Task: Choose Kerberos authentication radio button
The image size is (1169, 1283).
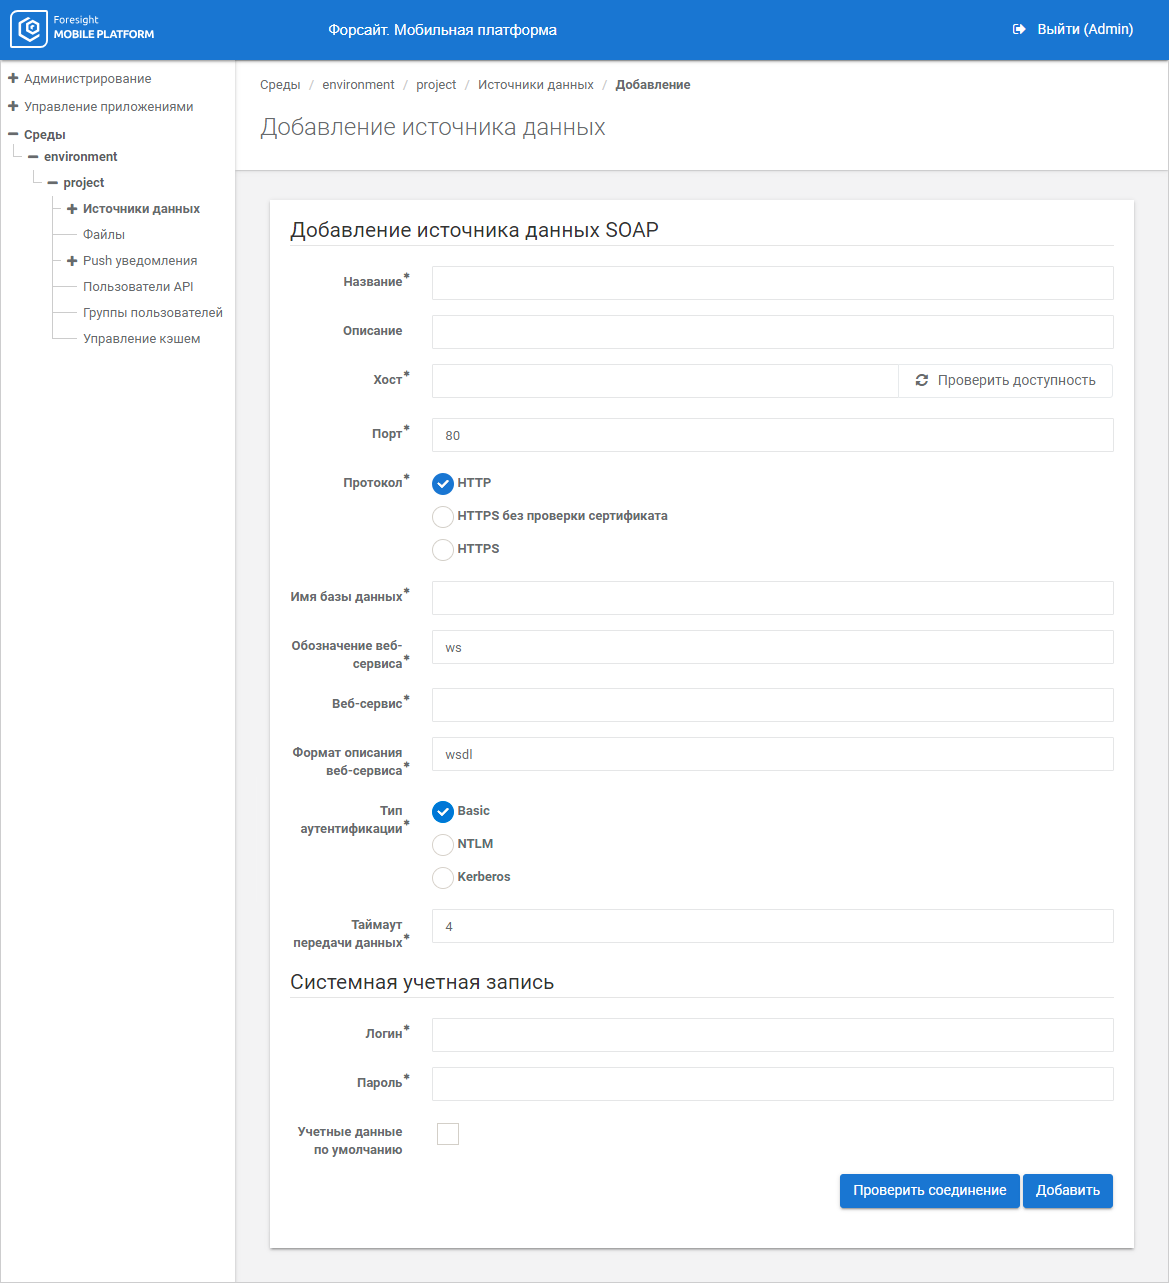Action: (x=443, y=878)
